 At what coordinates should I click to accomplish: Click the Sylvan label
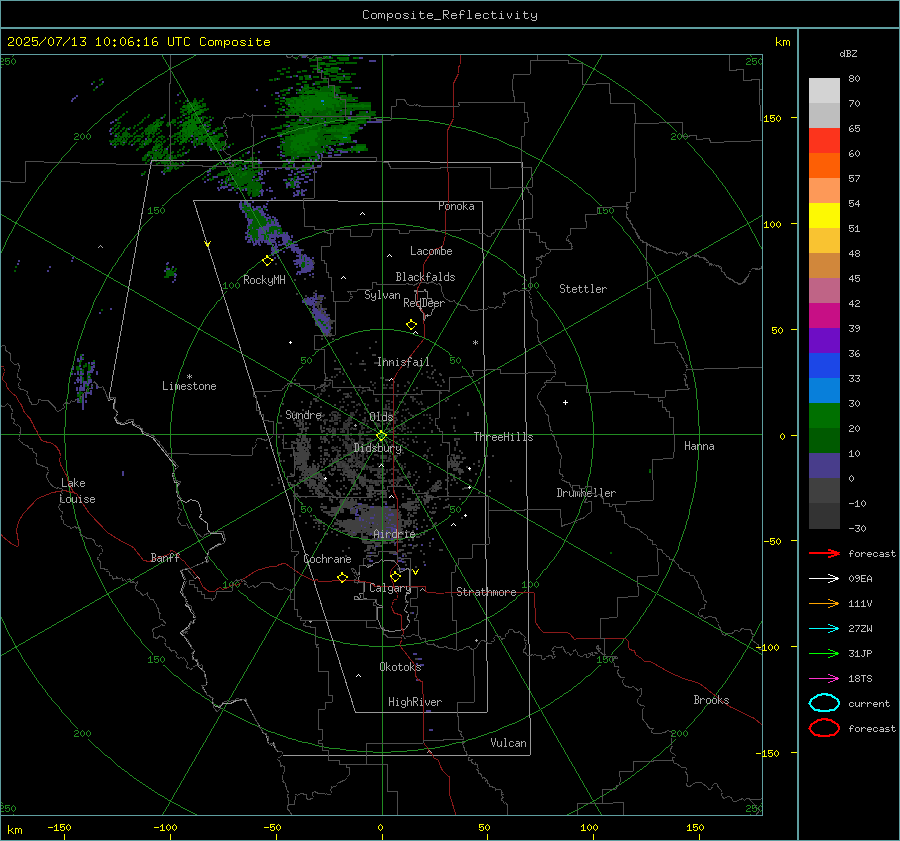coord(382,295)
